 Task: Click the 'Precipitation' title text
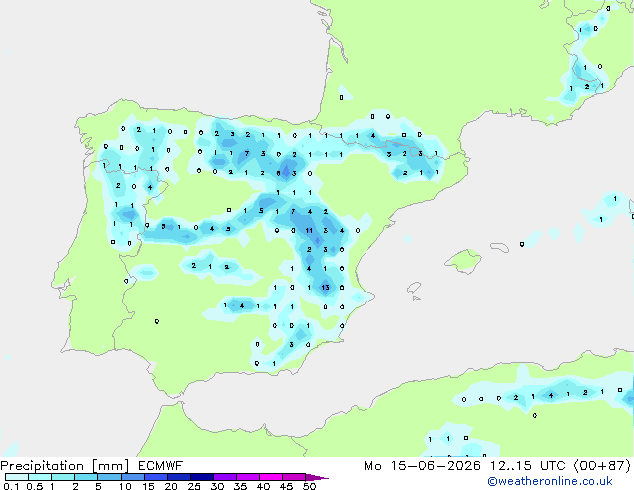(x=42, y=466)
